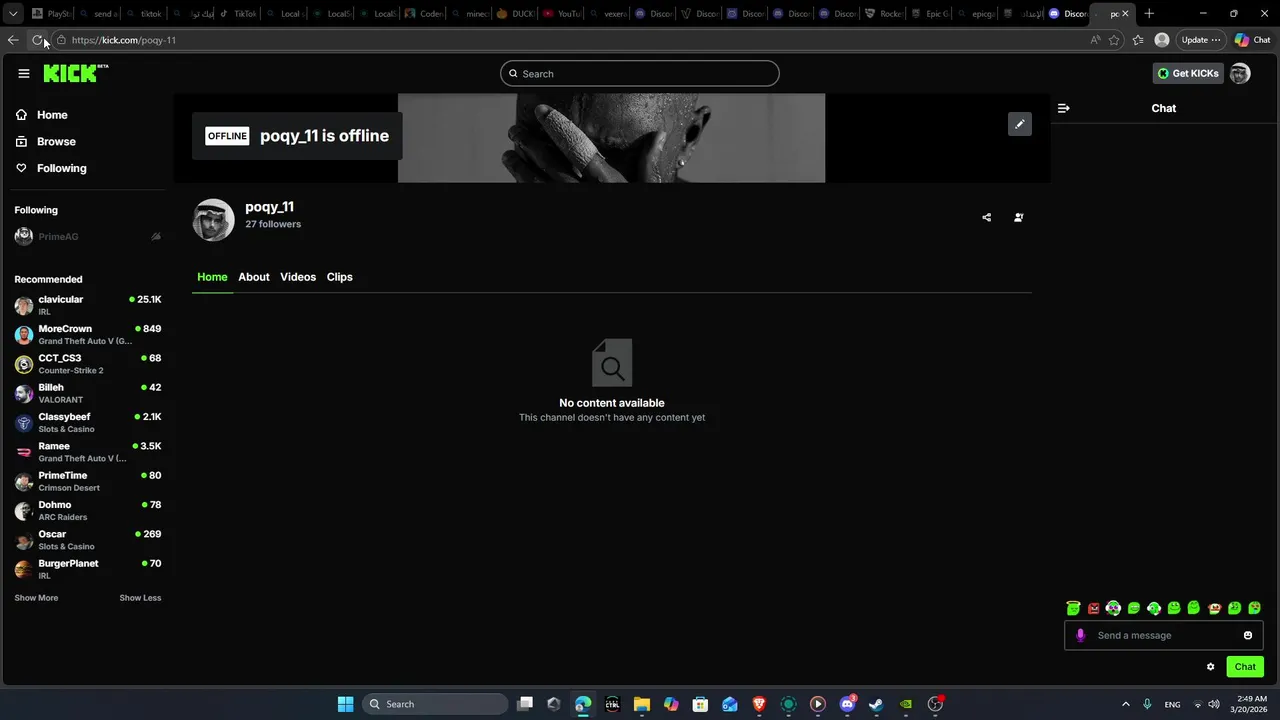
Task: Open recommended channel BurgerPlanet
Action: click(88, 569)
